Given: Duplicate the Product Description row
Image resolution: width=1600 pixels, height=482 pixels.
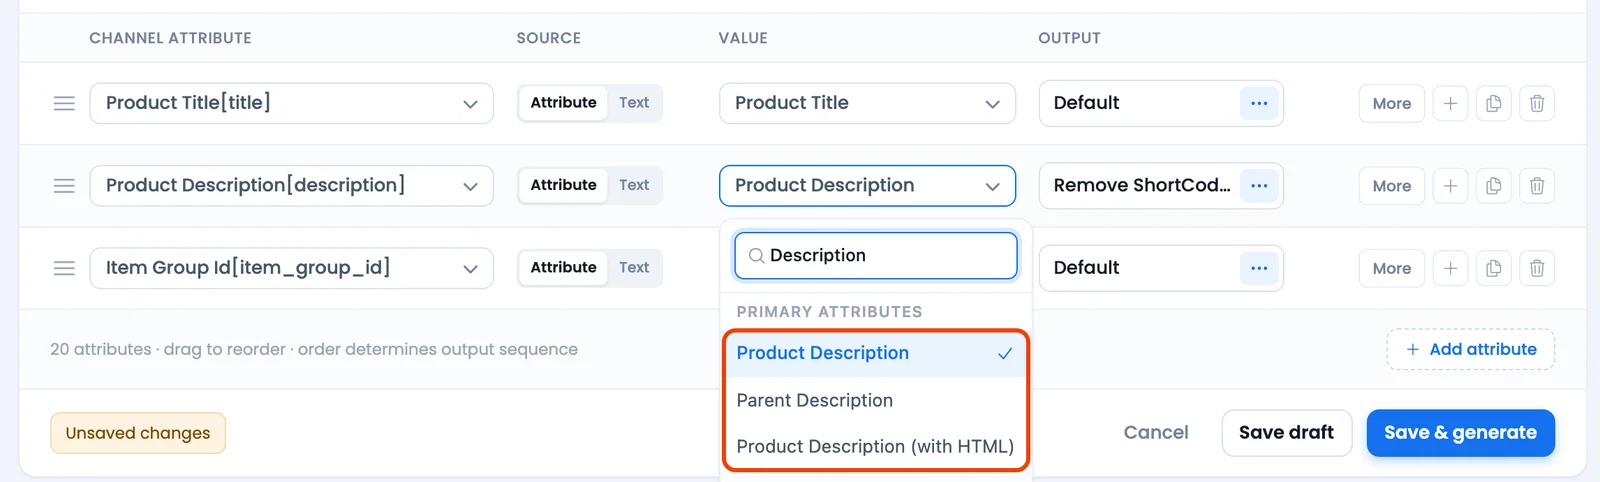Looking at the screenshot, I should click(x=1494, y=186).
